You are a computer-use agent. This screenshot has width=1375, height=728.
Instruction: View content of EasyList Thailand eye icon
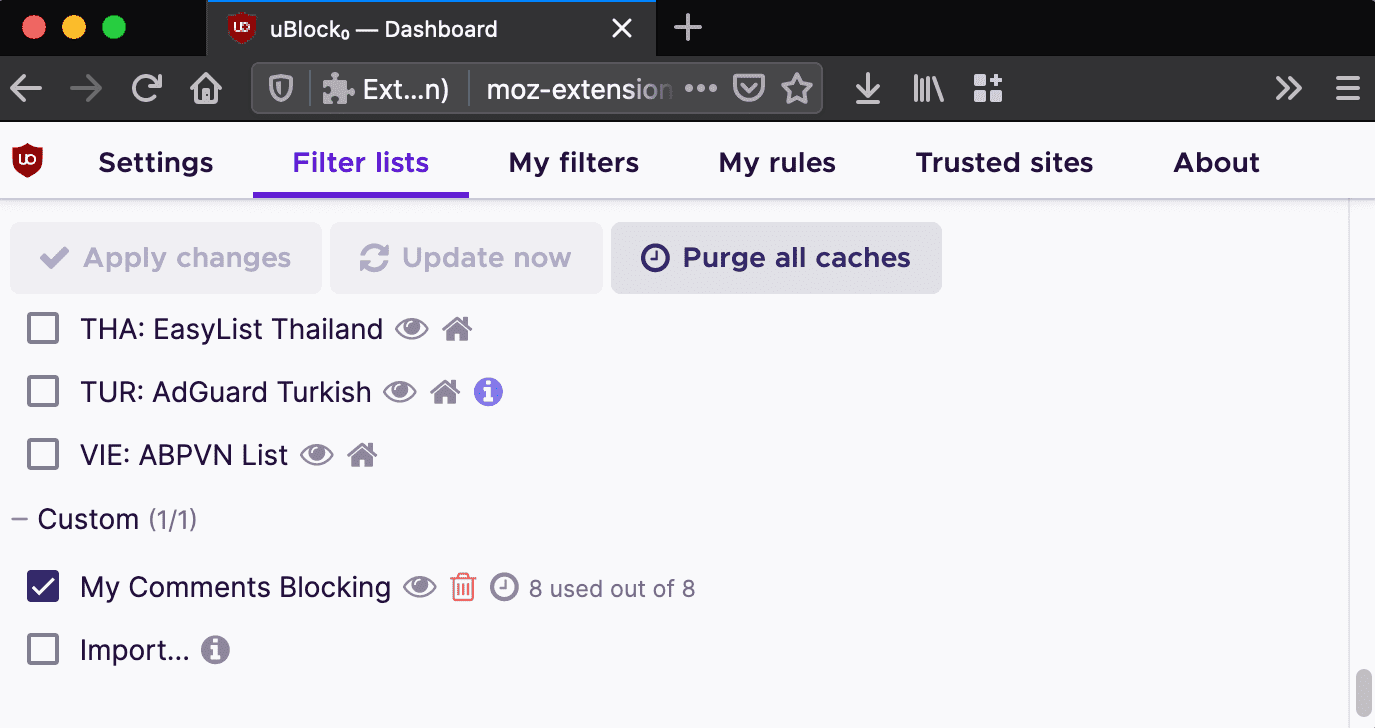pyautogui.click(x=412, y=328)
